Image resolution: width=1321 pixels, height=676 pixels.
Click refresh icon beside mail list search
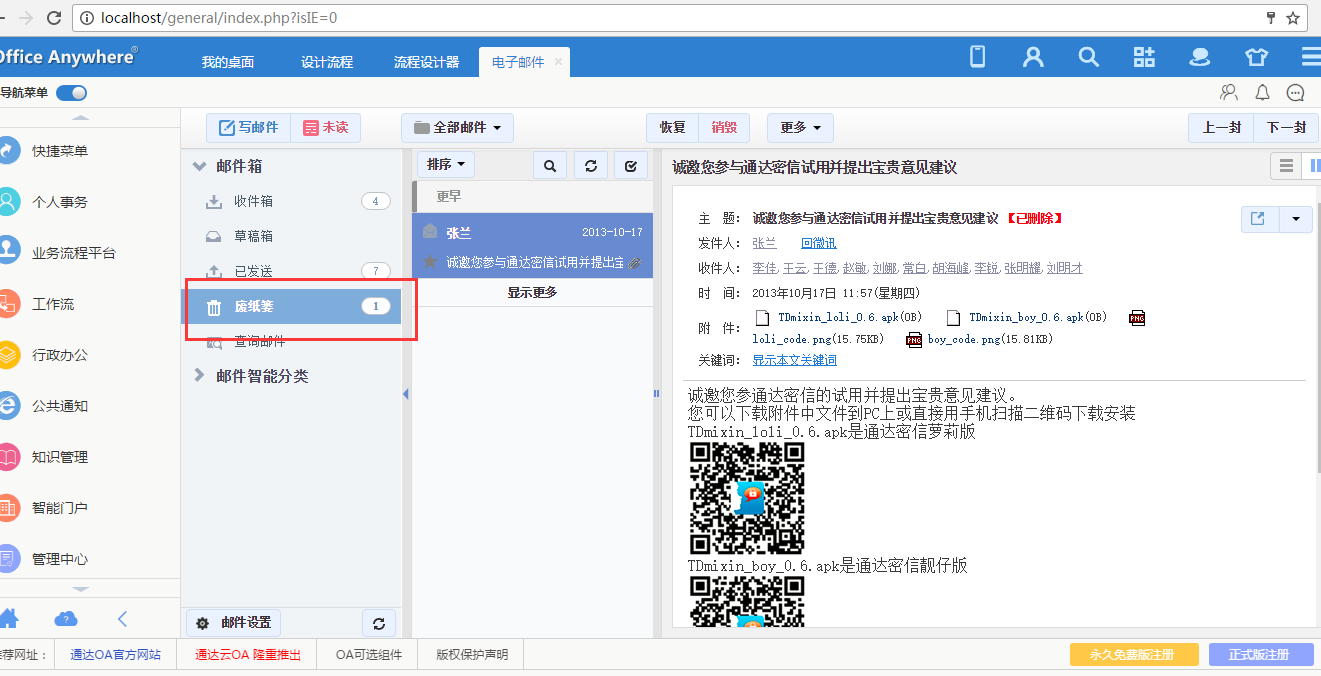coord(591,166)
